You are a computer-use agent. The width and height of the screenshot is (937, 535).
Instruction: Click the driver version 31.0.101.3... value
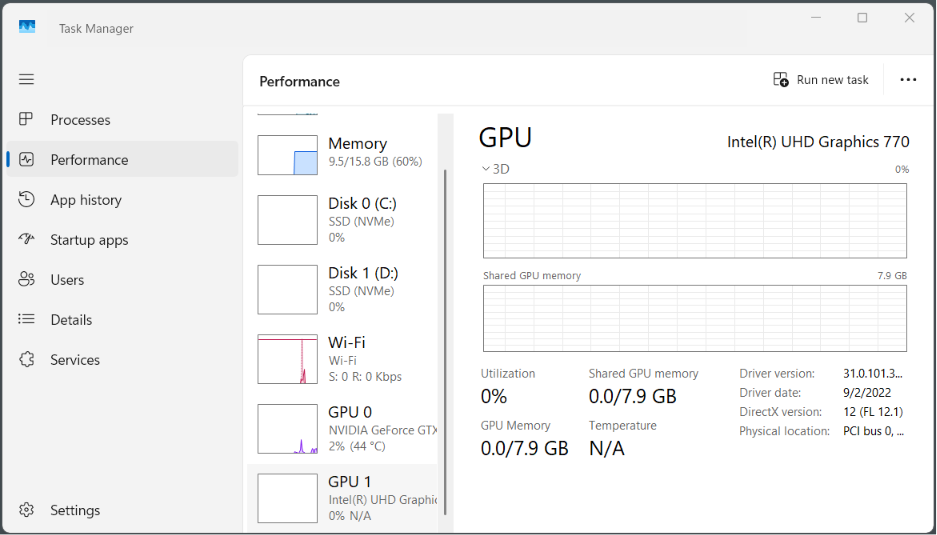click(873, 374)
